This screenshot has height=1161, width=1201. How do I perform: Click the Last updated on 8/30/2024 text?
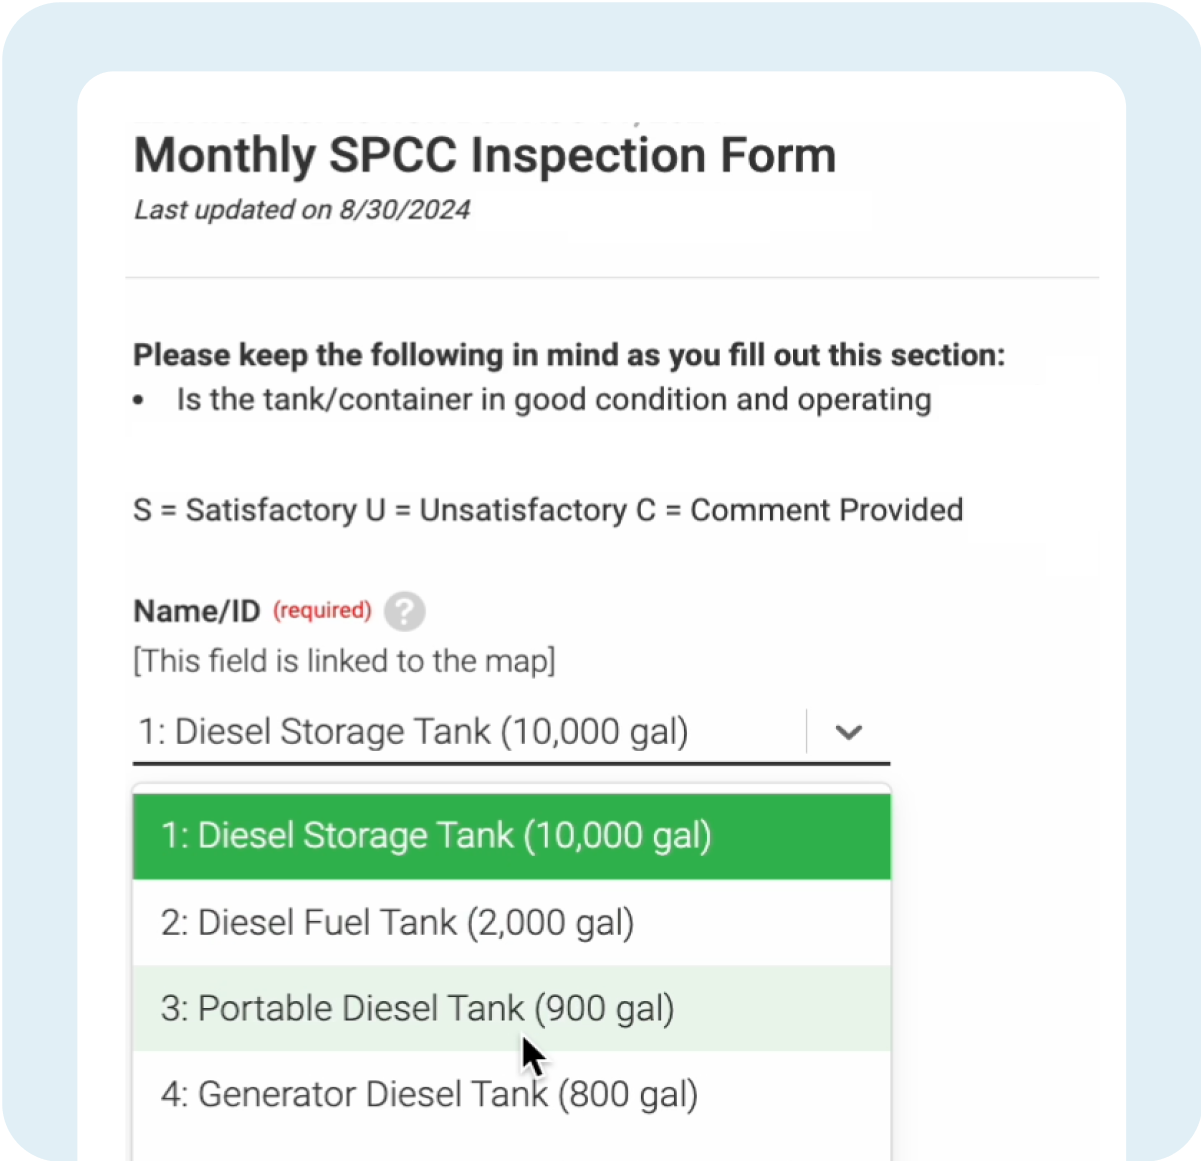[x=302, y=210]
